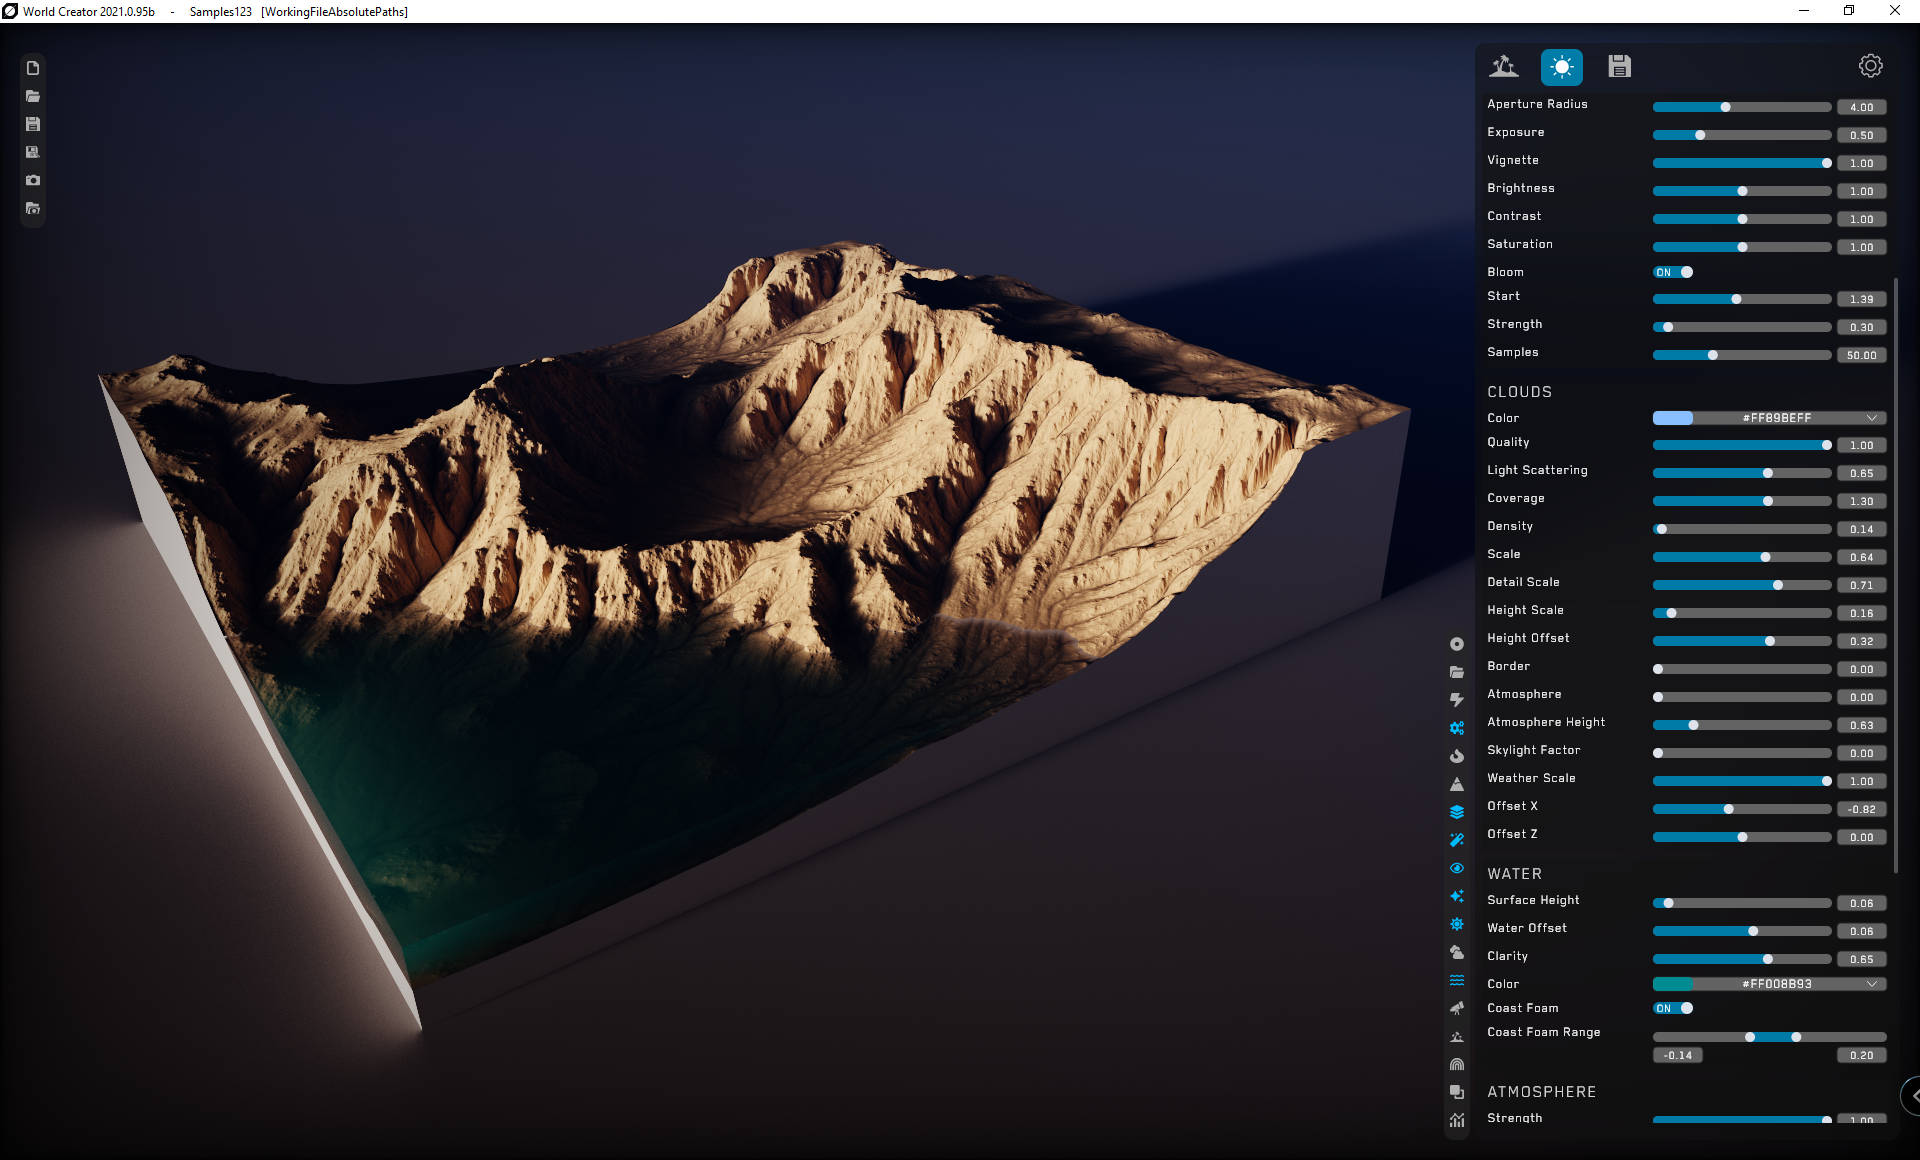
Task: Expand the Clouds color dropdown
Action: (x=1871, y=418)
